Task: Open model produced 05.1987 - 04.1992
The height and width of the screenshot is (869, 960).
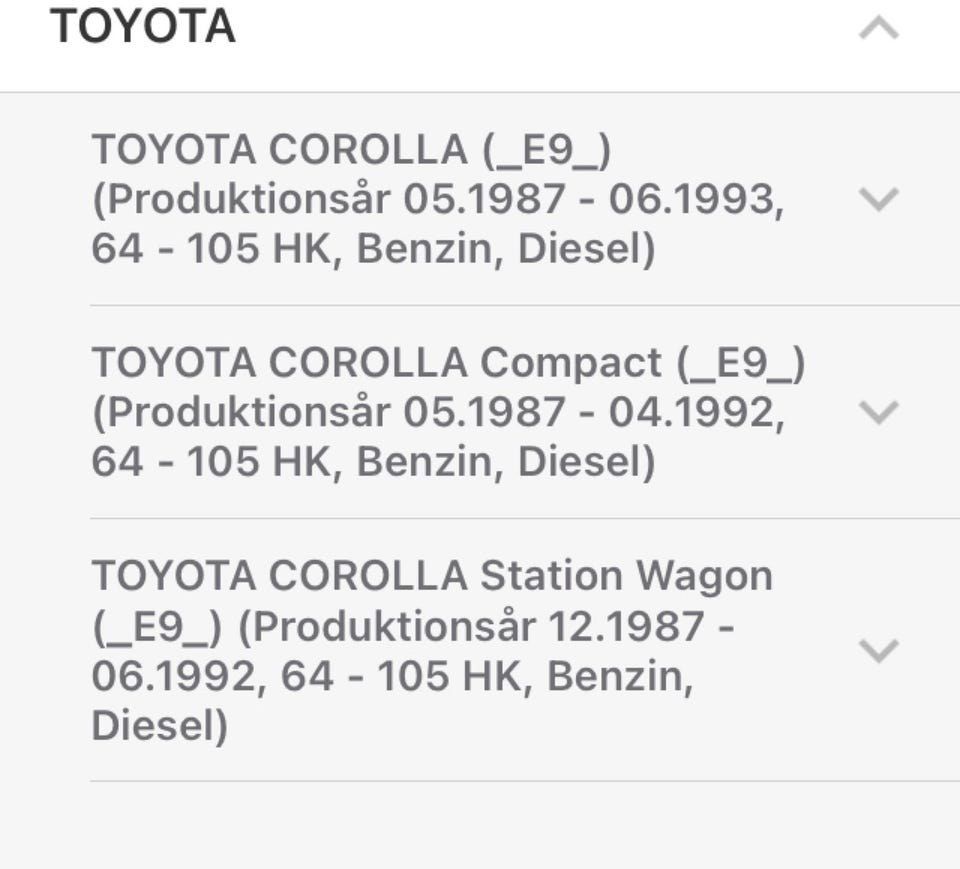Action: (x=438, y=413)
